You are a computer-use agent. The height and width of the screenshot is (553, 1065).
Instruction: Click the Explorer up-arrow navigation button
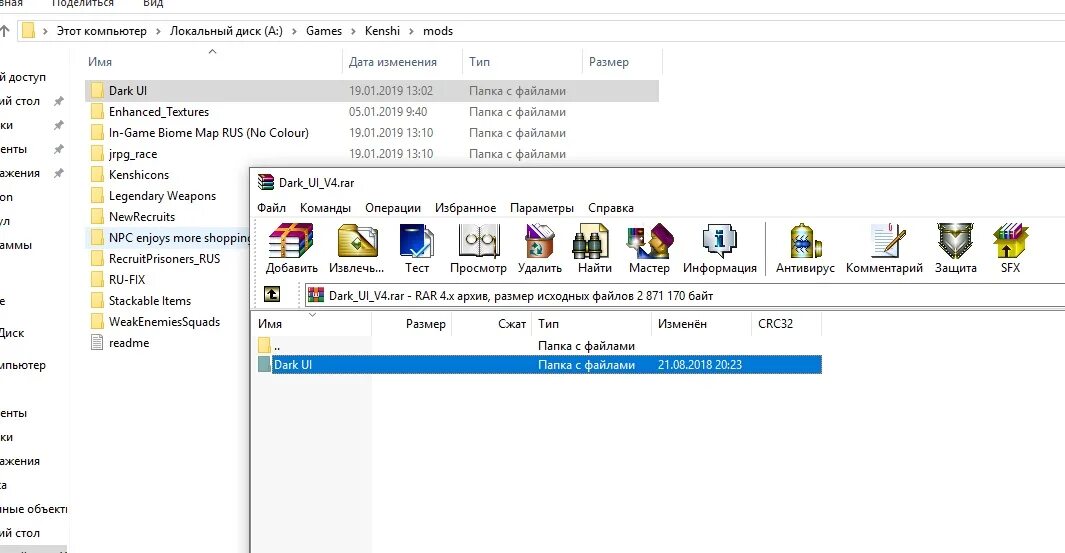[x=5, y=31]
